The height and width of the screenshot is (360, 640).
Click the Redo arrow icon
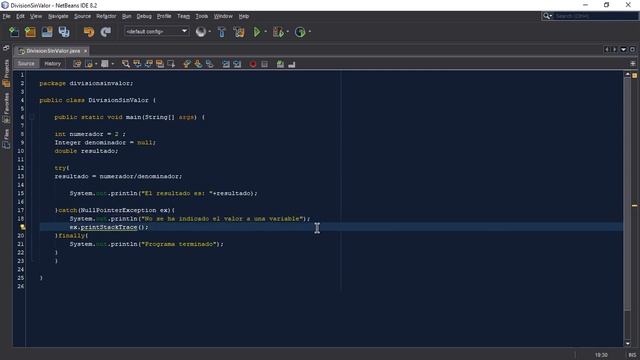(106, 32)
